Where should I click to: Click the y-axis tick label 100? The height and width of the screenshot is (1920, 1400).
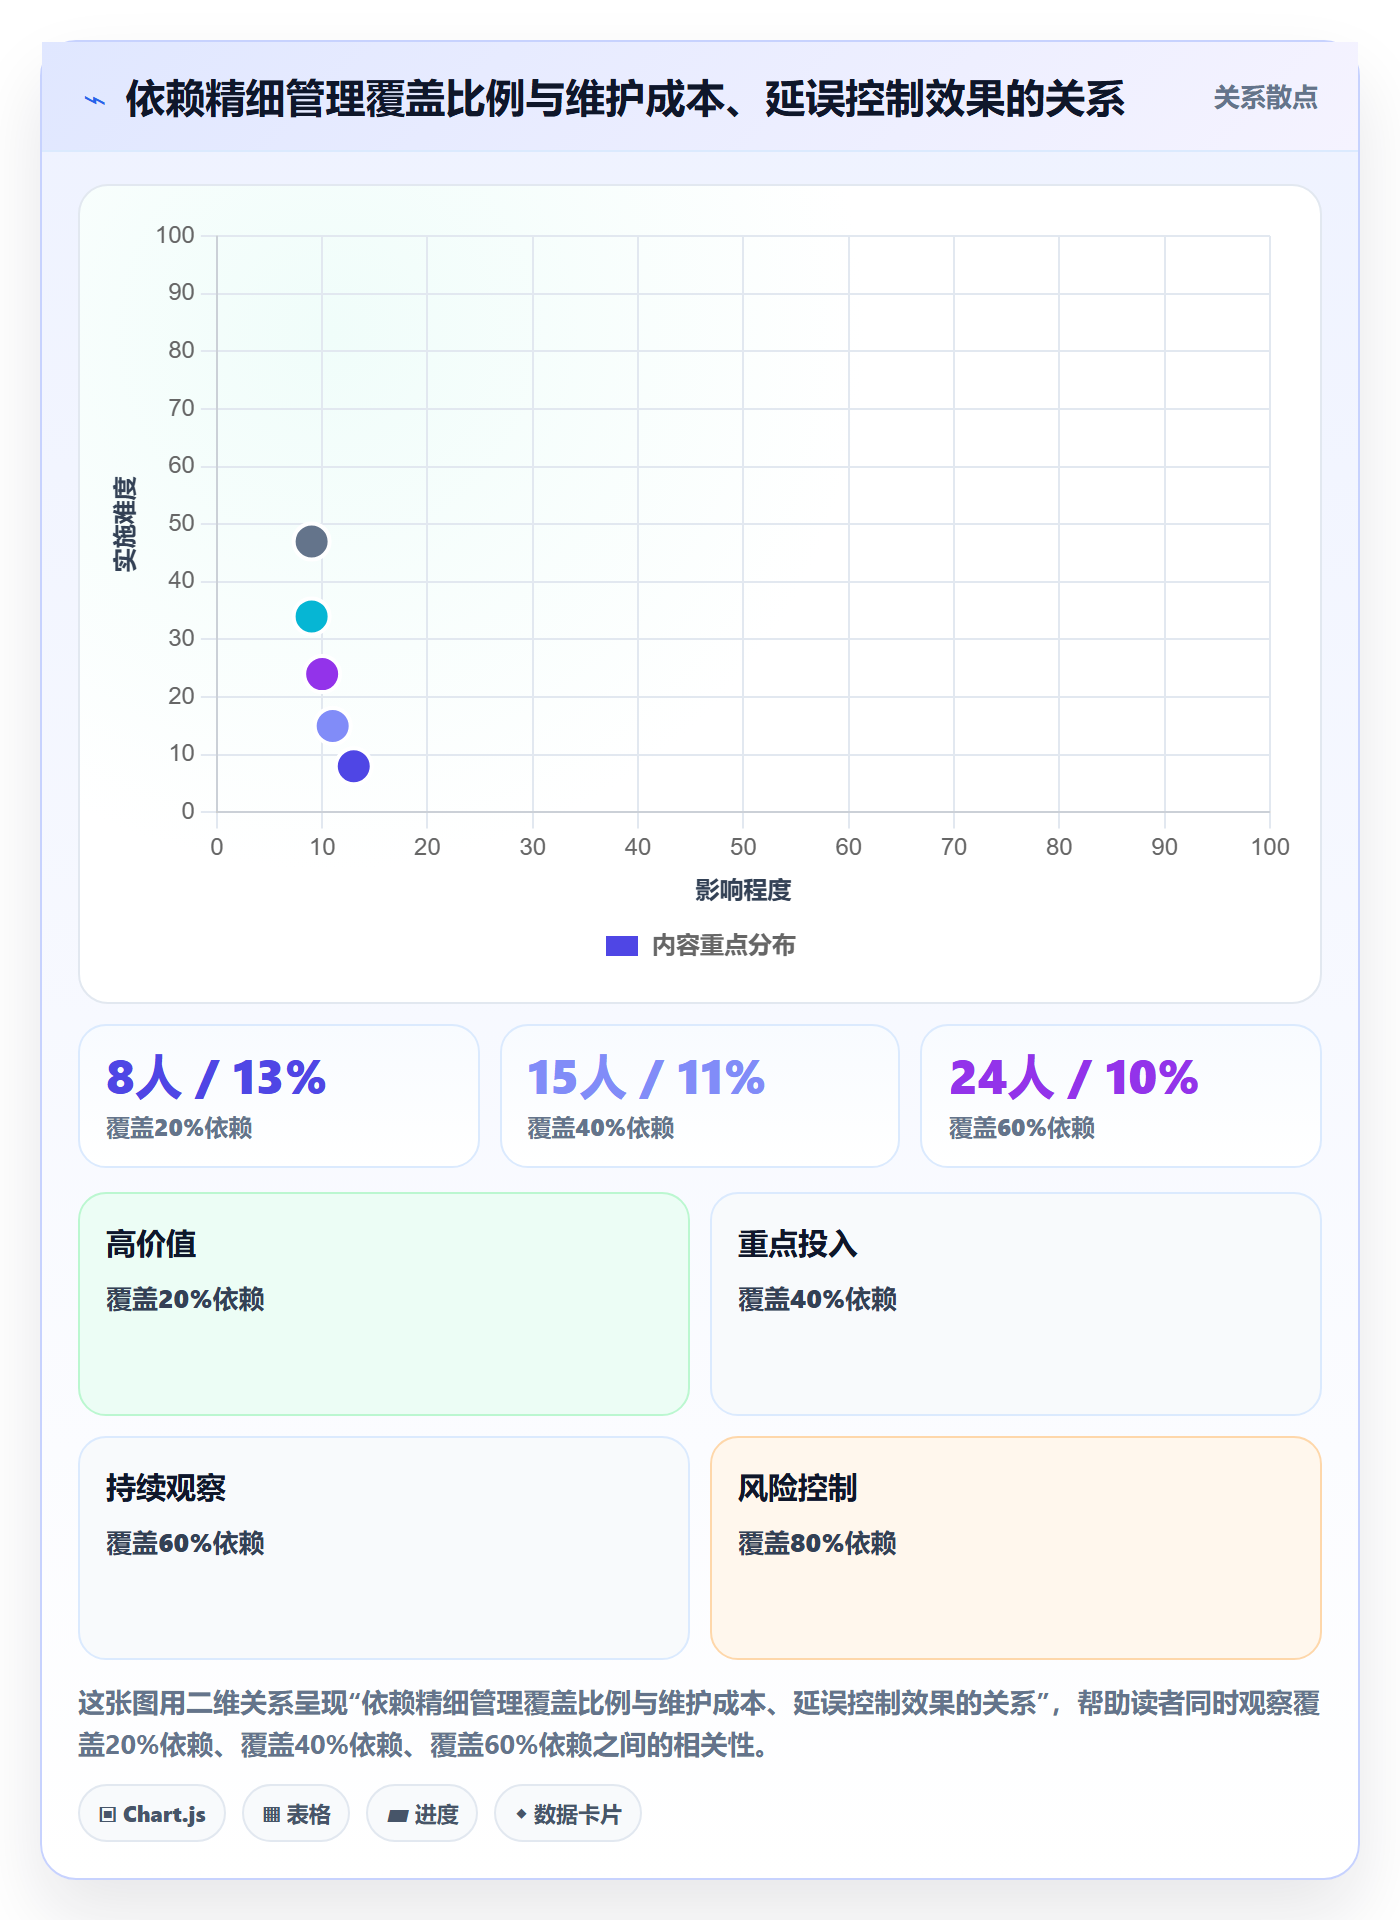coord(175,235)
